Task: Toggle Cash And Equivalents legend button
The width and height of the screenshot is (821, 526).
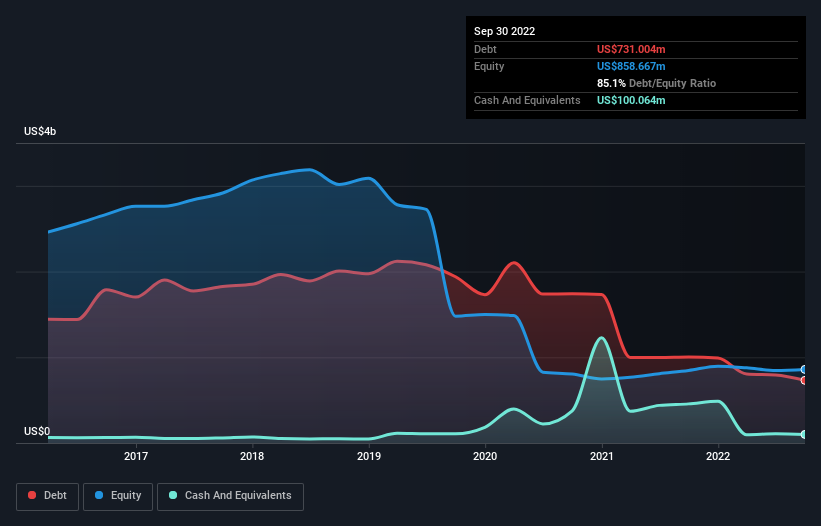Action: [230, 496]
